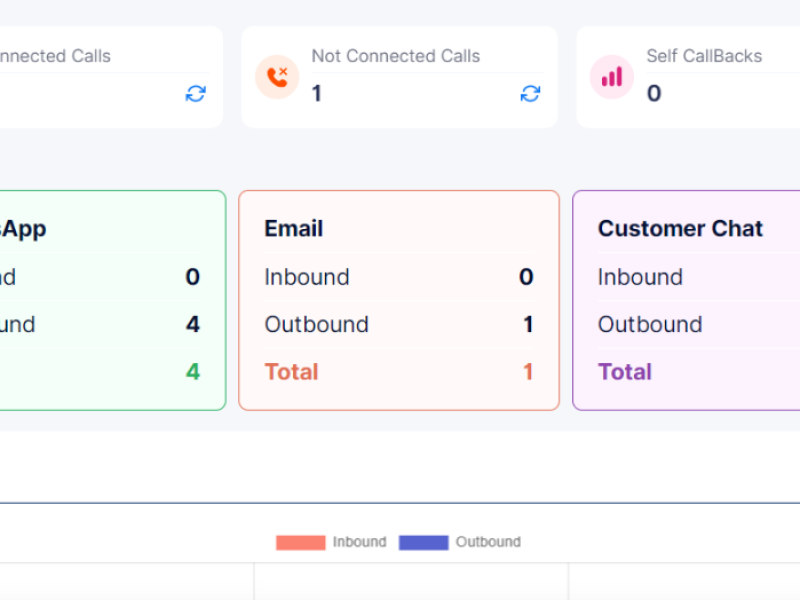Click the Outbound legend label

(488, 542)
